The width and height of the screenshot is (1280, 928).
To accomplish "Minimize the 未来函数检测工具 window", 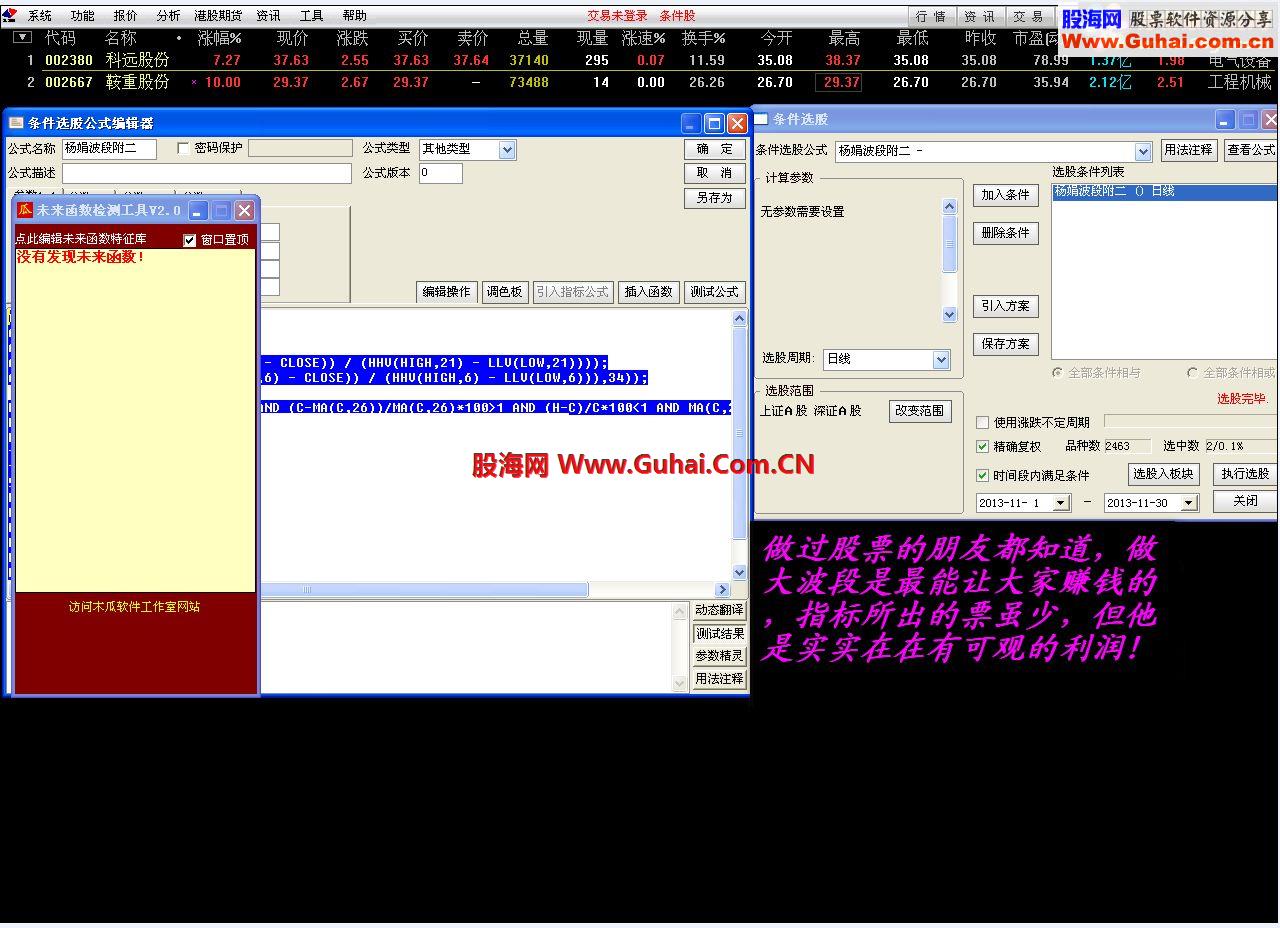I will click(x=198, y=211).
